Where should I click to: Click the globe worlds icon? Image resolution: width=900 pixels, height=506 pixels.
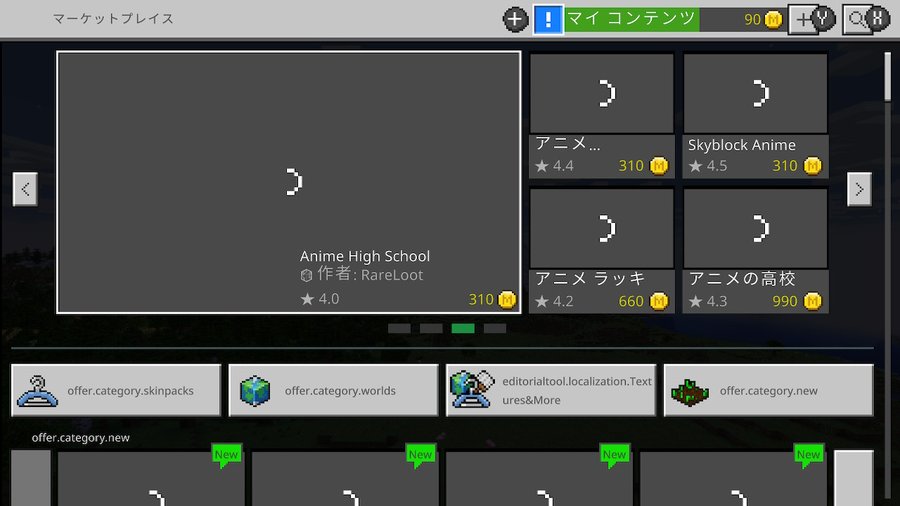click(x=255, y=391)
